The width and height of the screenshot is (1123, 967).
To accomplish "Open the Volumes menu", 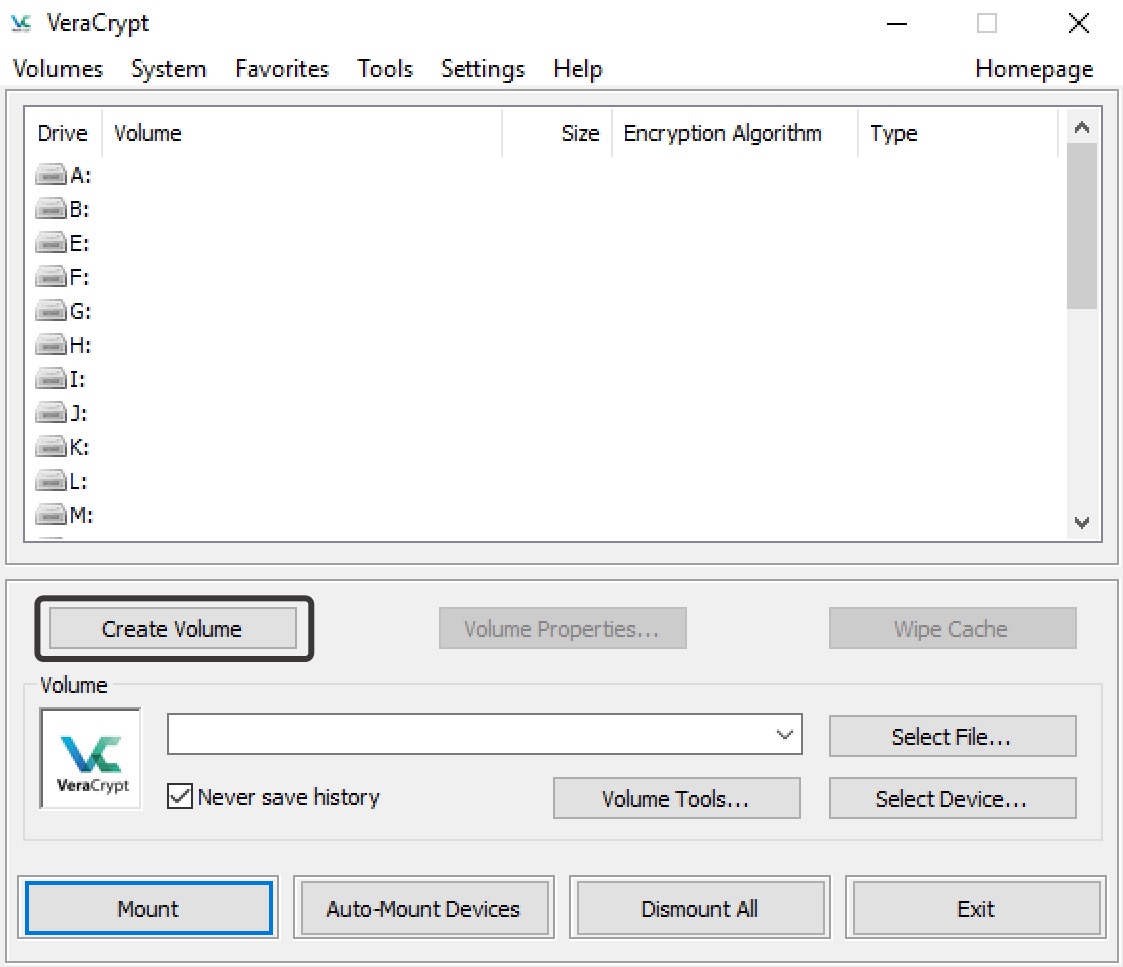I will (x=58, y=69).
